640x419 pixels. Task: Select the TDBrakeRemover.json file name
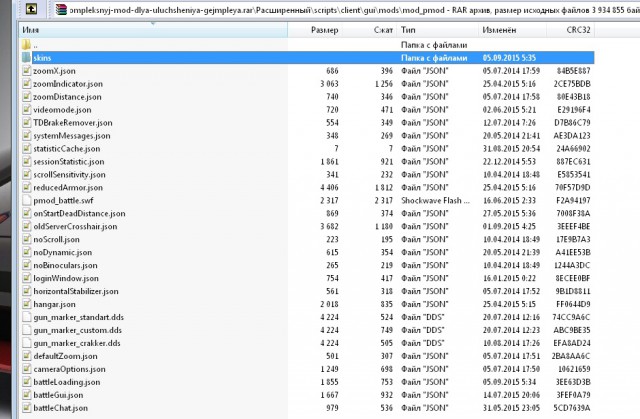click(x=73, y=123)
